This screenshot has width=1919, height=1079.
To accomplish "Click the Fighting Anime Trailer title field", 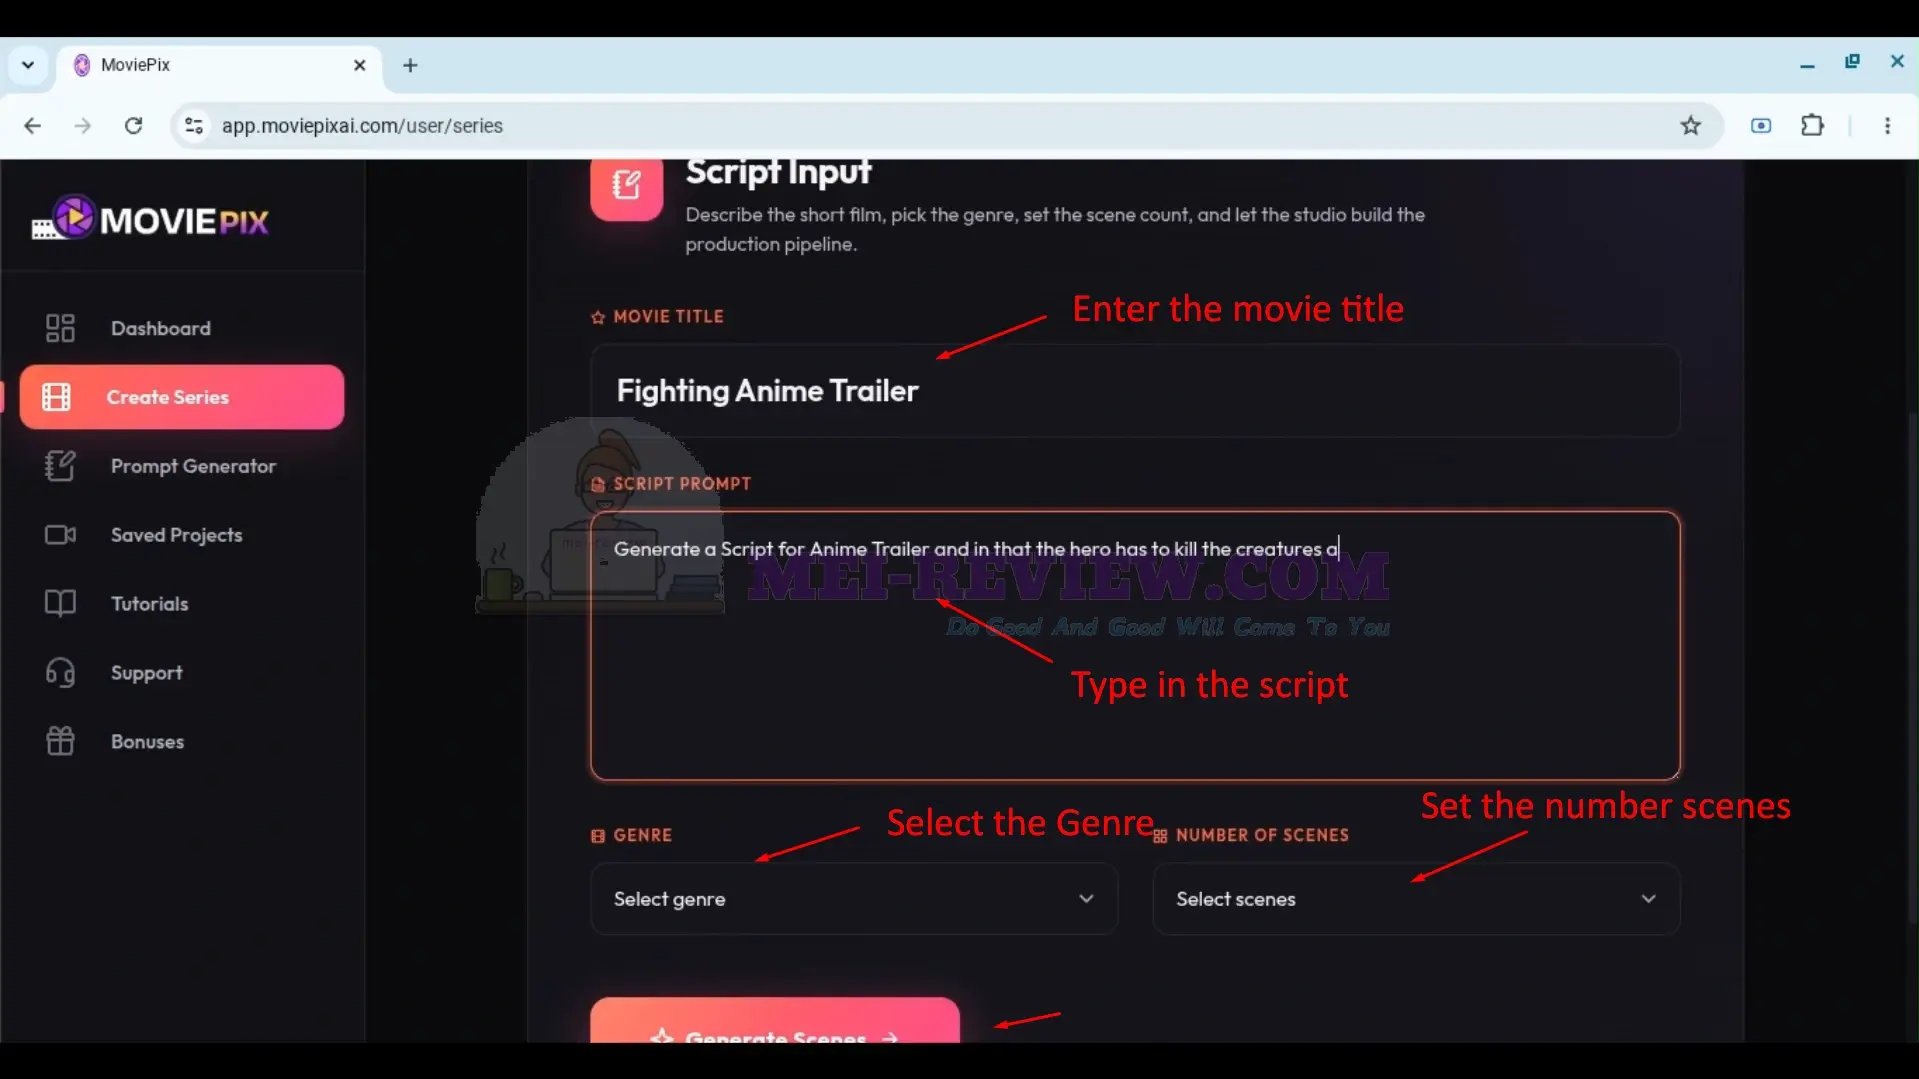I will [x=1135, y=391].
